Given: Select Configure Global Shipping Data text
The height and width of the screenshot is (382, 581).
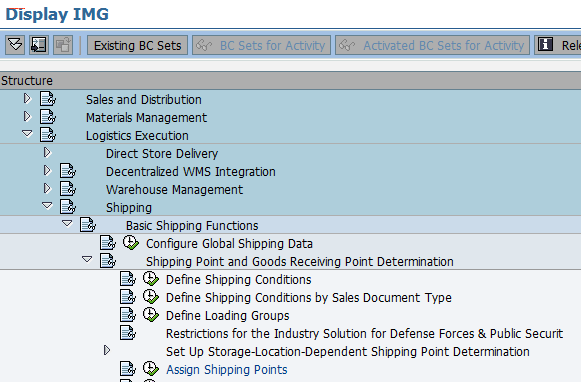Looking at the screenshot, I should point(229,244).
